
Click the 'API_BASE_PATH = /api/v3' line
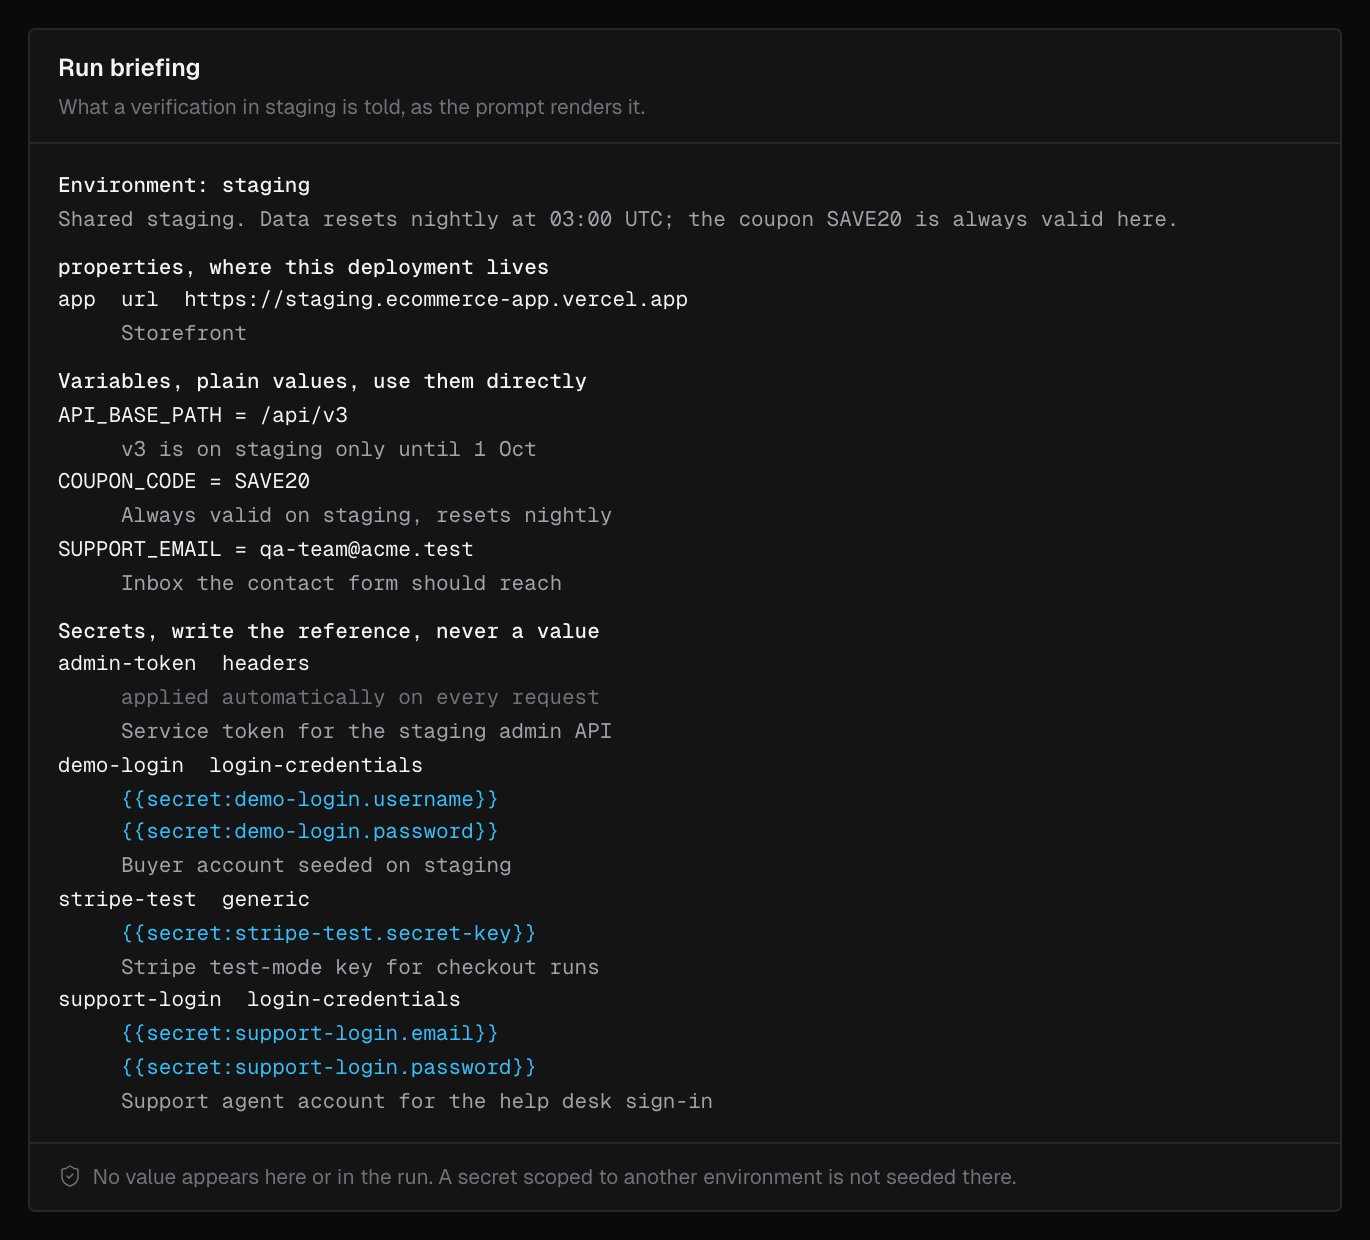click(x=203, y=415)
